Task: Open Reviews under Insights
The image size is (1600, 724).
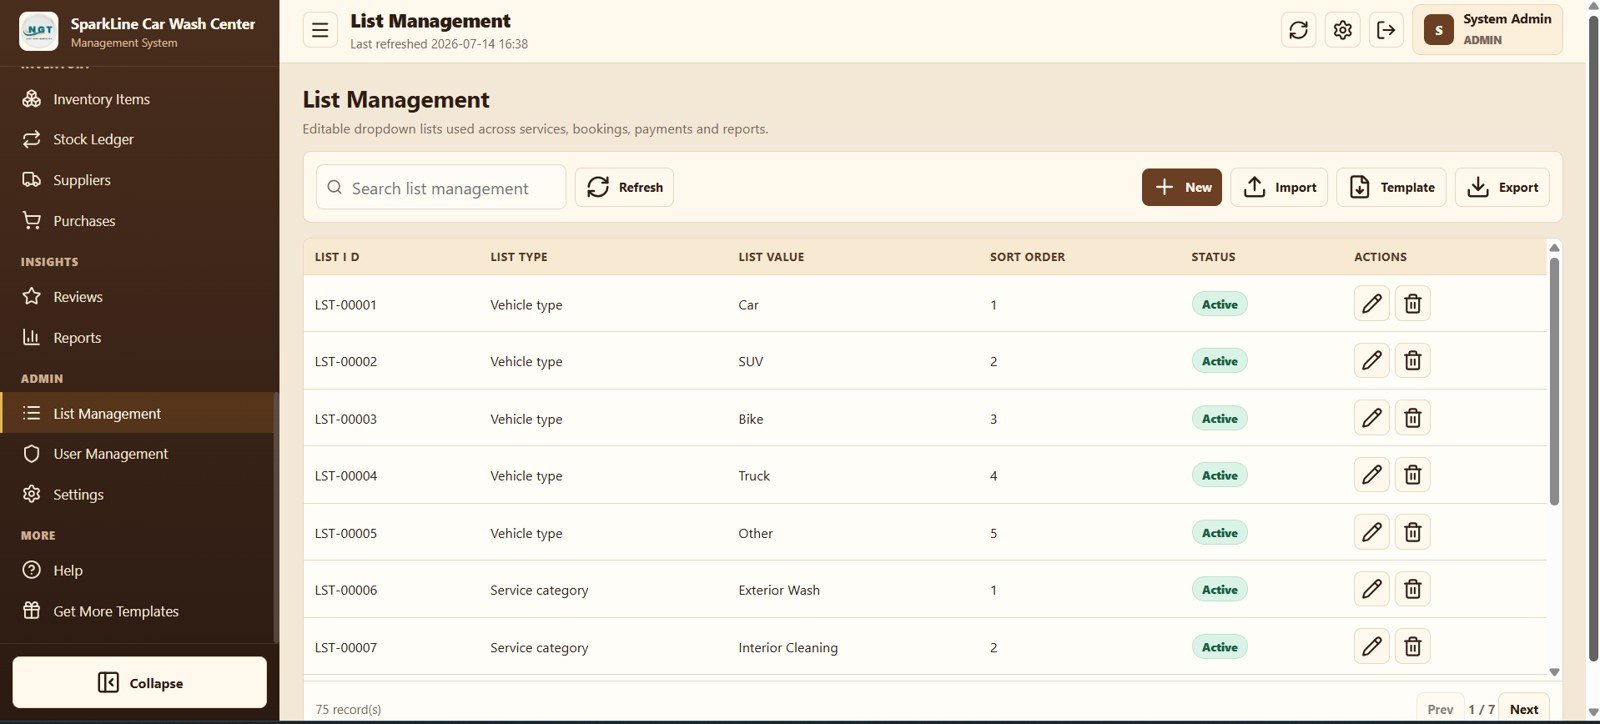Action: click(x=137, y=297)
